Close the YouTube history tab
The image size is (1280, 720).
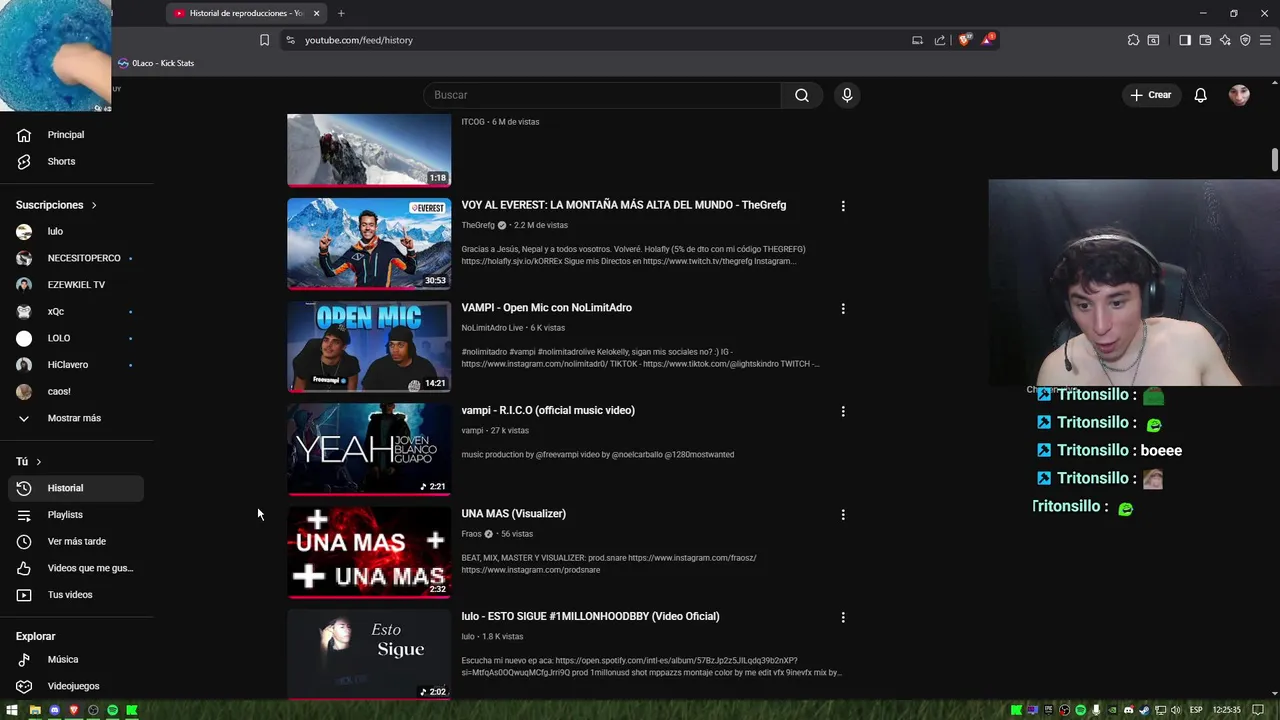(316, 13)
